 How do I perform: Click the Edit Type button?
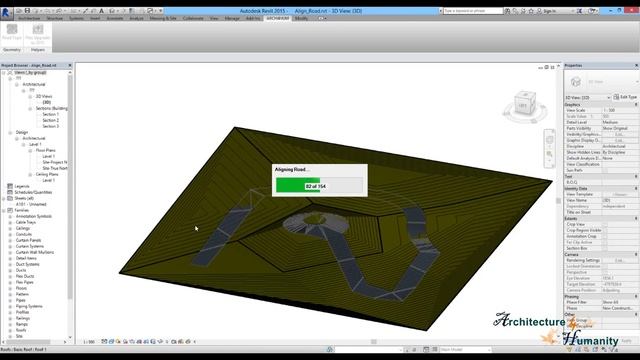pyautogui.click(x=625, y=97)
